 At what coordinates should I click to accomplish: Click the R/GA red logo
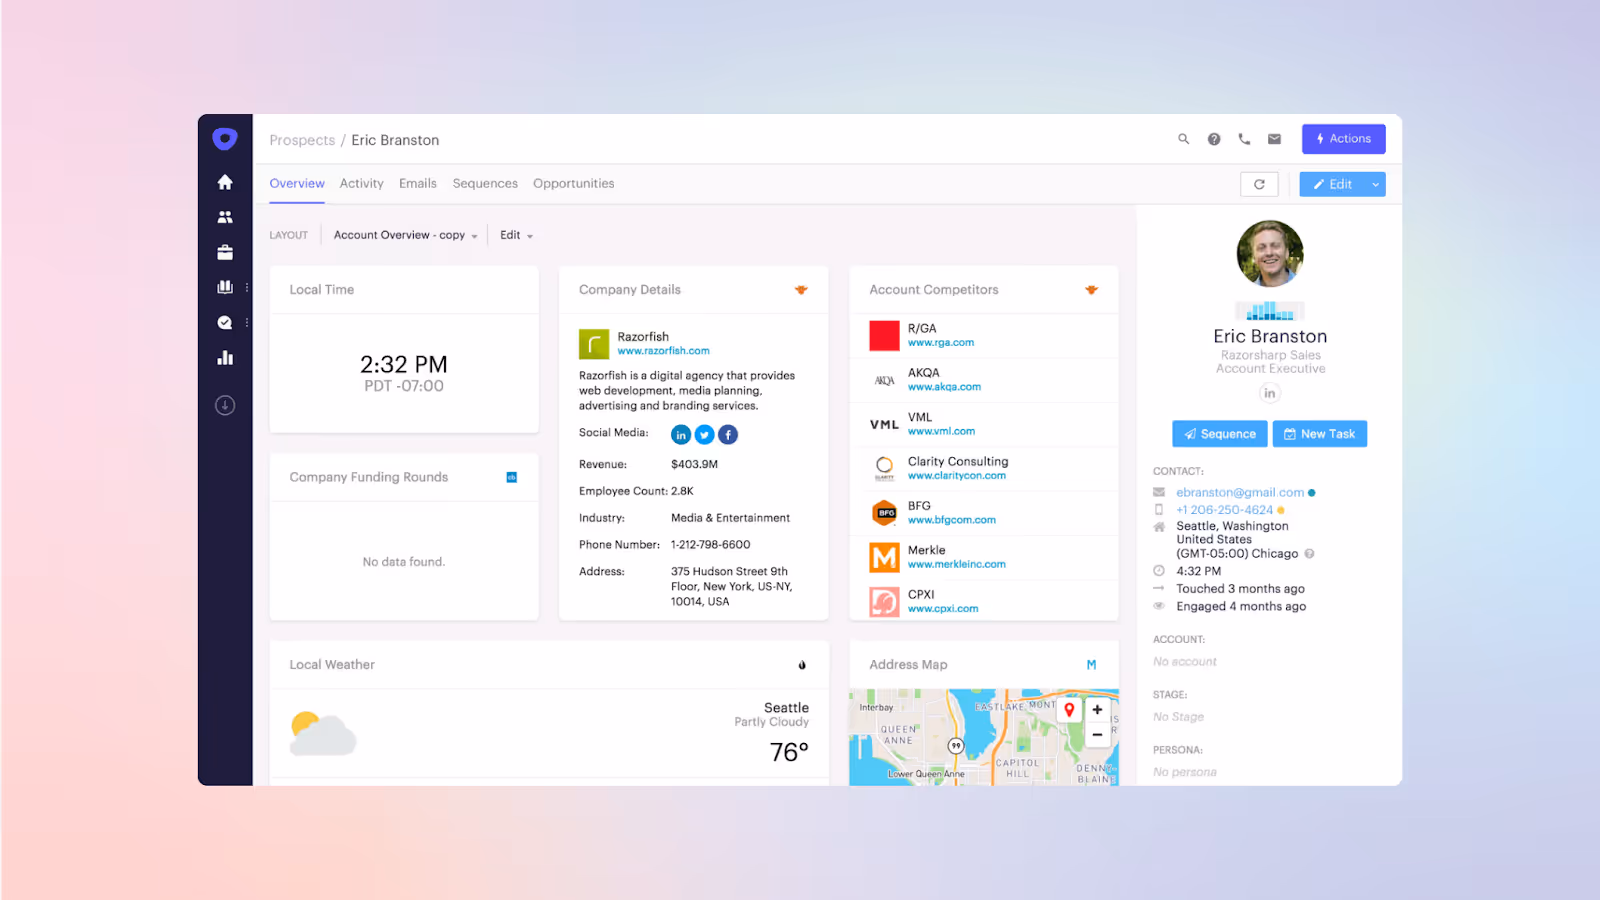[884, 336]
